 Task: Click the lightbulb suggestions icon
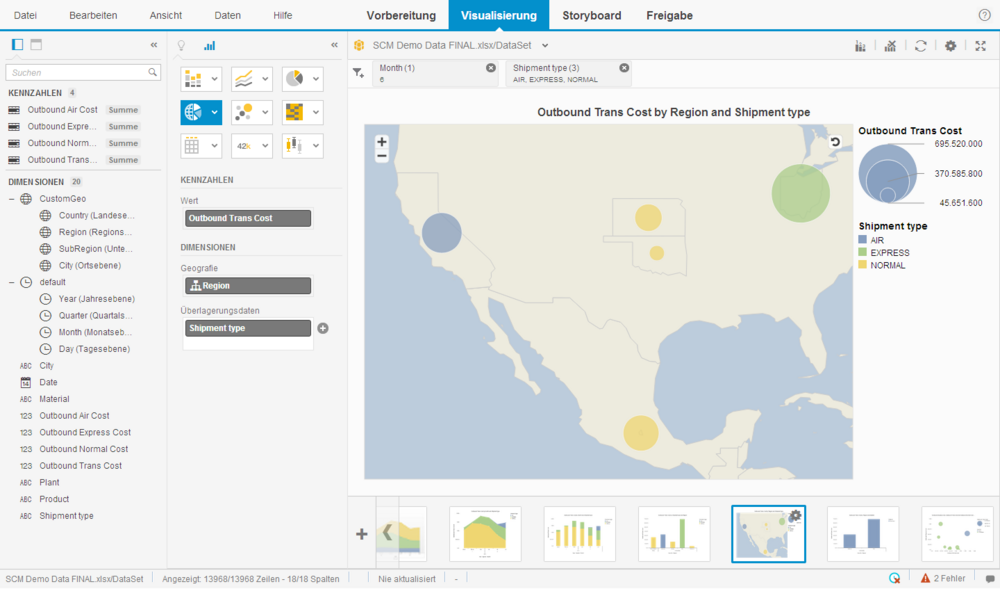coord(181,45)
